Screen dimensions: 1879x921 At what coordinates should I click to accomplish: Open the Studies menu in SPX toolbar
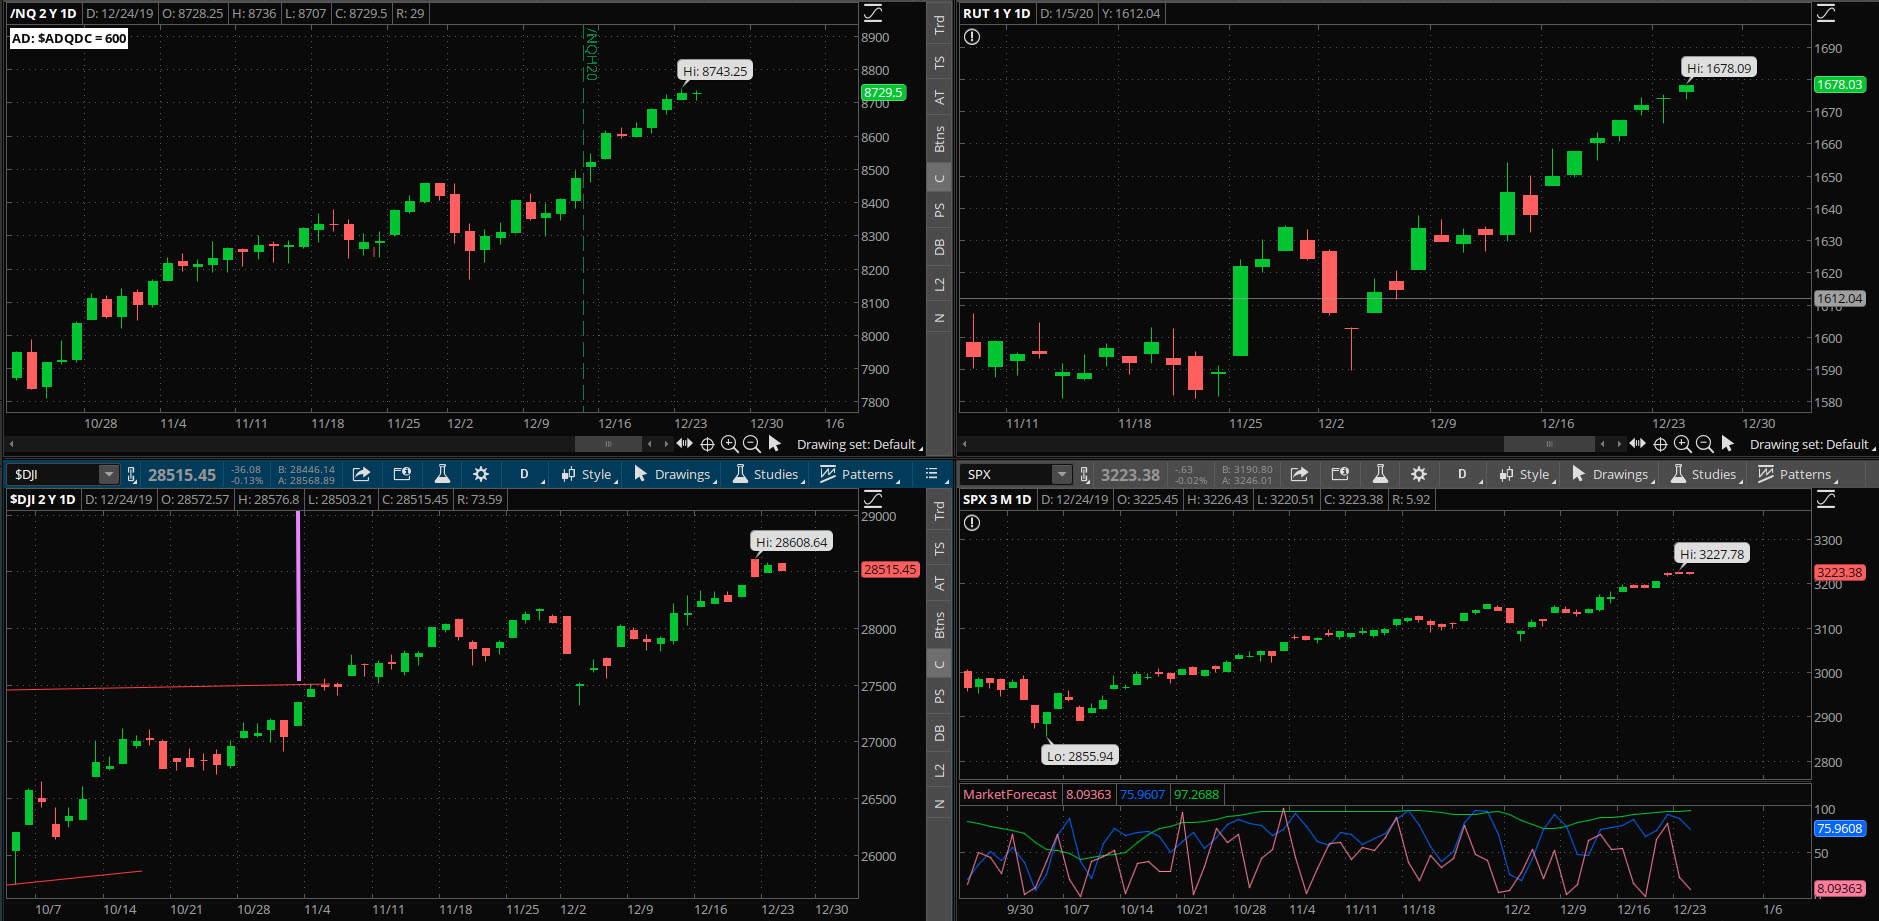1705,474
